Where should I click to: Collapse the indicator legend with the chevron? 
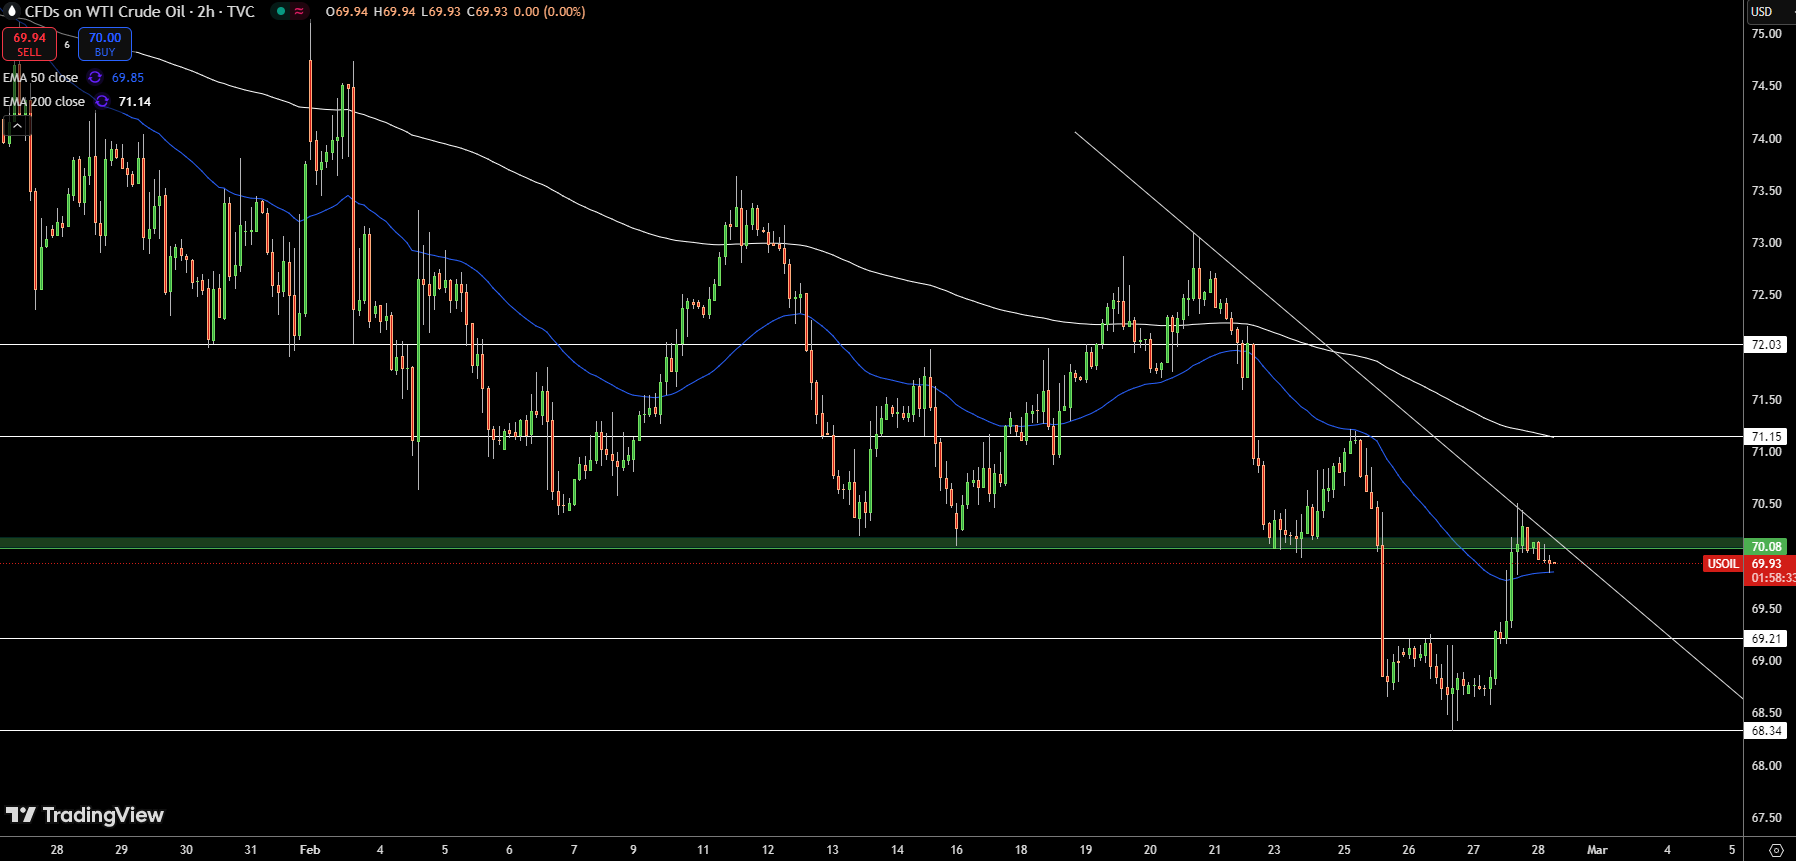tap(17, 126)
